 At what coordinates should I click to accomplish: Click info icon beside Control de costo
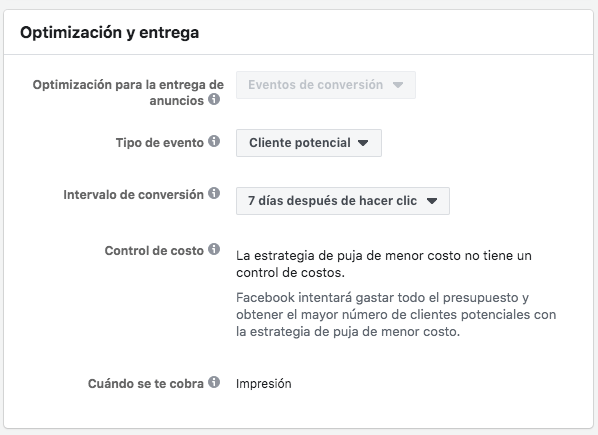click(x=214, y=249)
